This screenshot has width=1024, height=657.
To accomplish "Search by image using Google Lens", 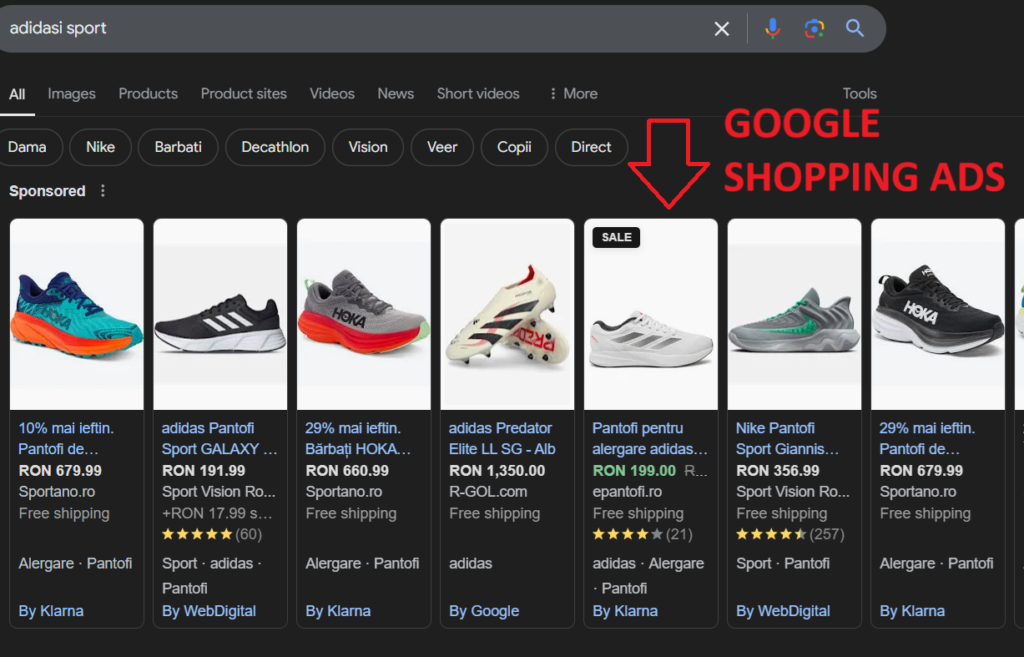I will pyautogui.click(x=813, y=28).
